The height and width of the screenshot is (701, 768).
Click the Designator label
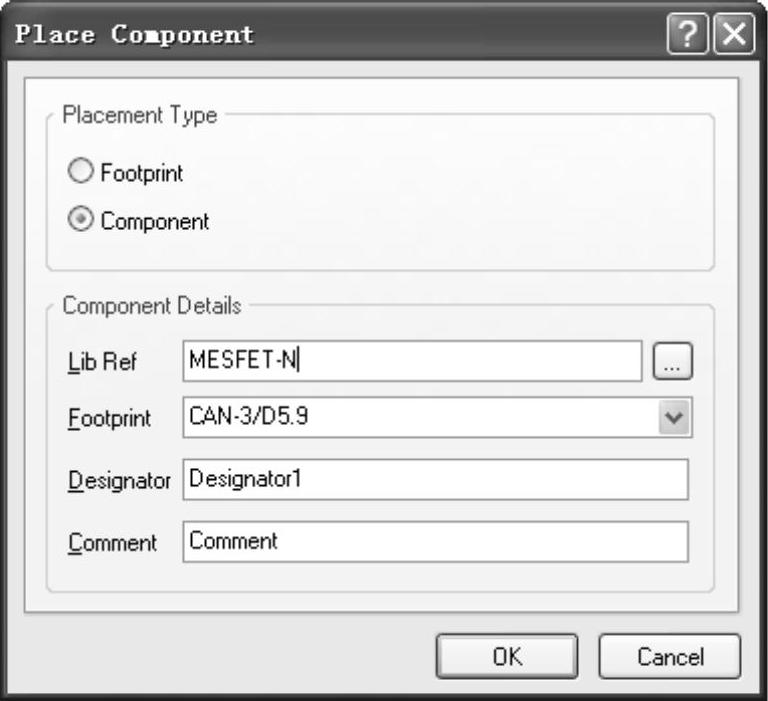tap(119, 480)
